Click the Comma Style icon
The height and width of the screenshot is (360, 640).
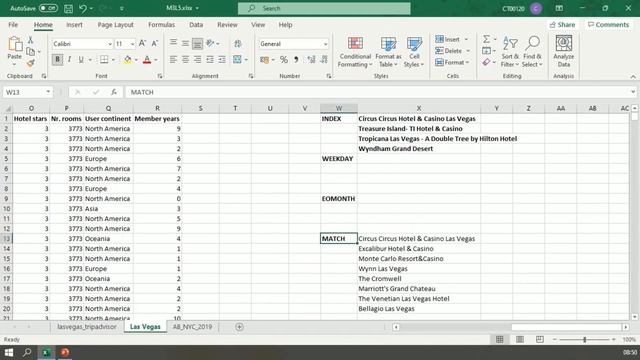coord(296,60)
